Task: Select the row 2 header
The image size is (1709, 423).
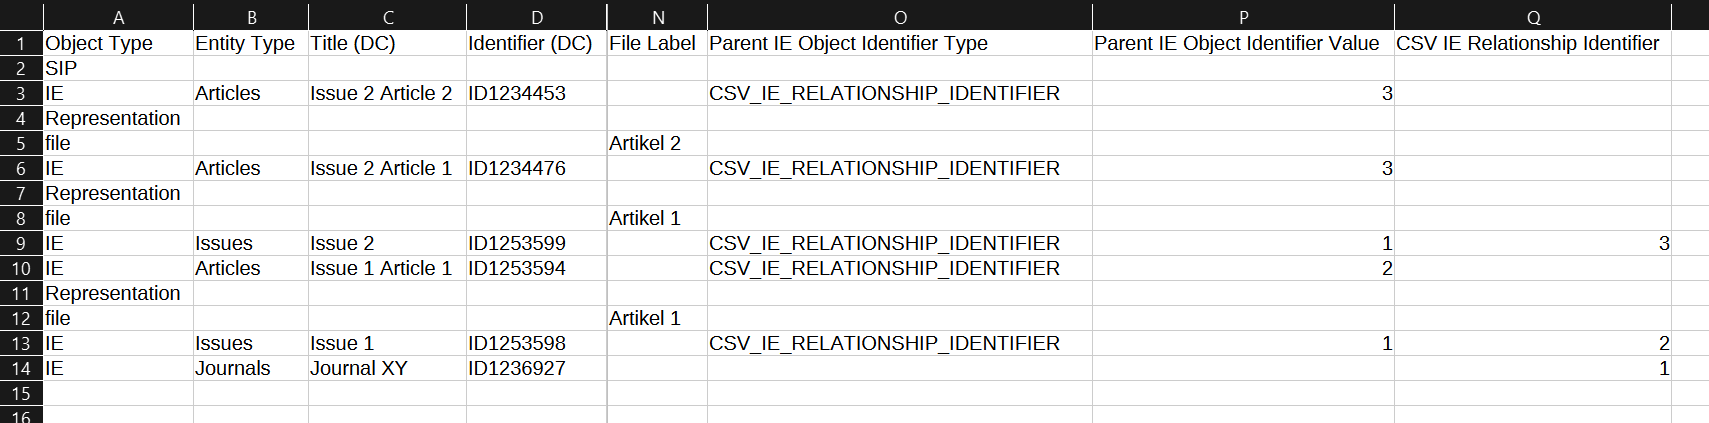Action: pyautogui.click(x=21, y=68)
